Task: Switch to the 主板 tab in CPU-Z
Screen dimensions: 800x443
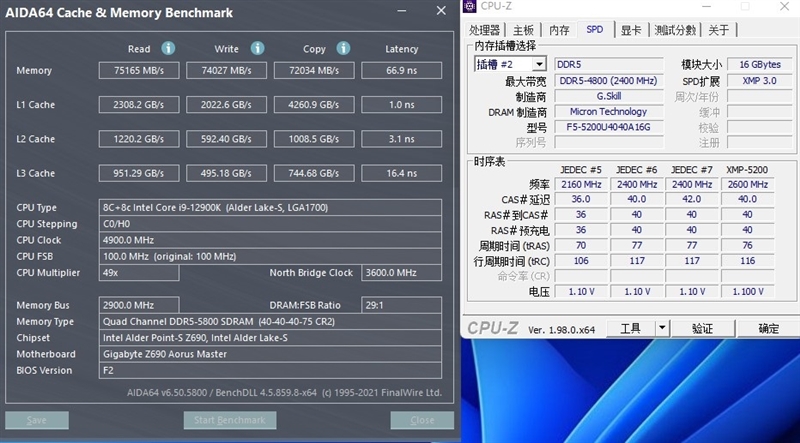Action: tap(523, 30)
